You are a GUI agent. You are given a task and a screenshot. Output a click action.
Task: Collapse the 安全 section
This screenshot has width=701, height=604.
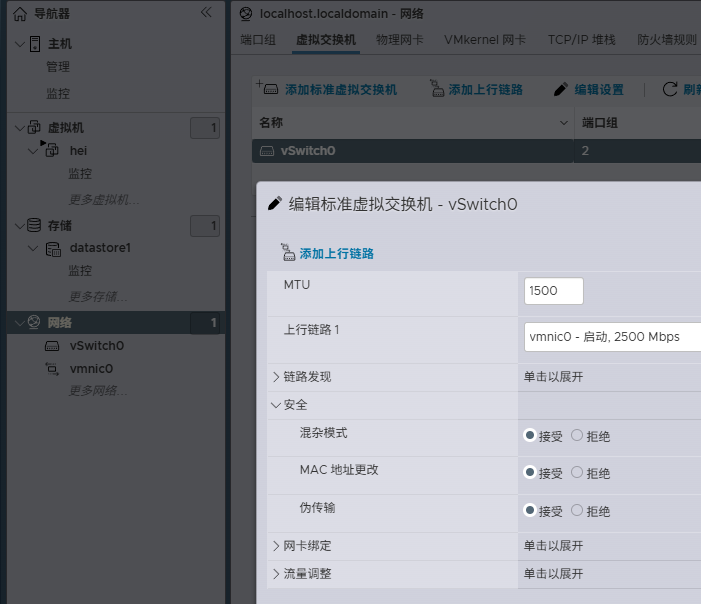[x=276, y=405]
